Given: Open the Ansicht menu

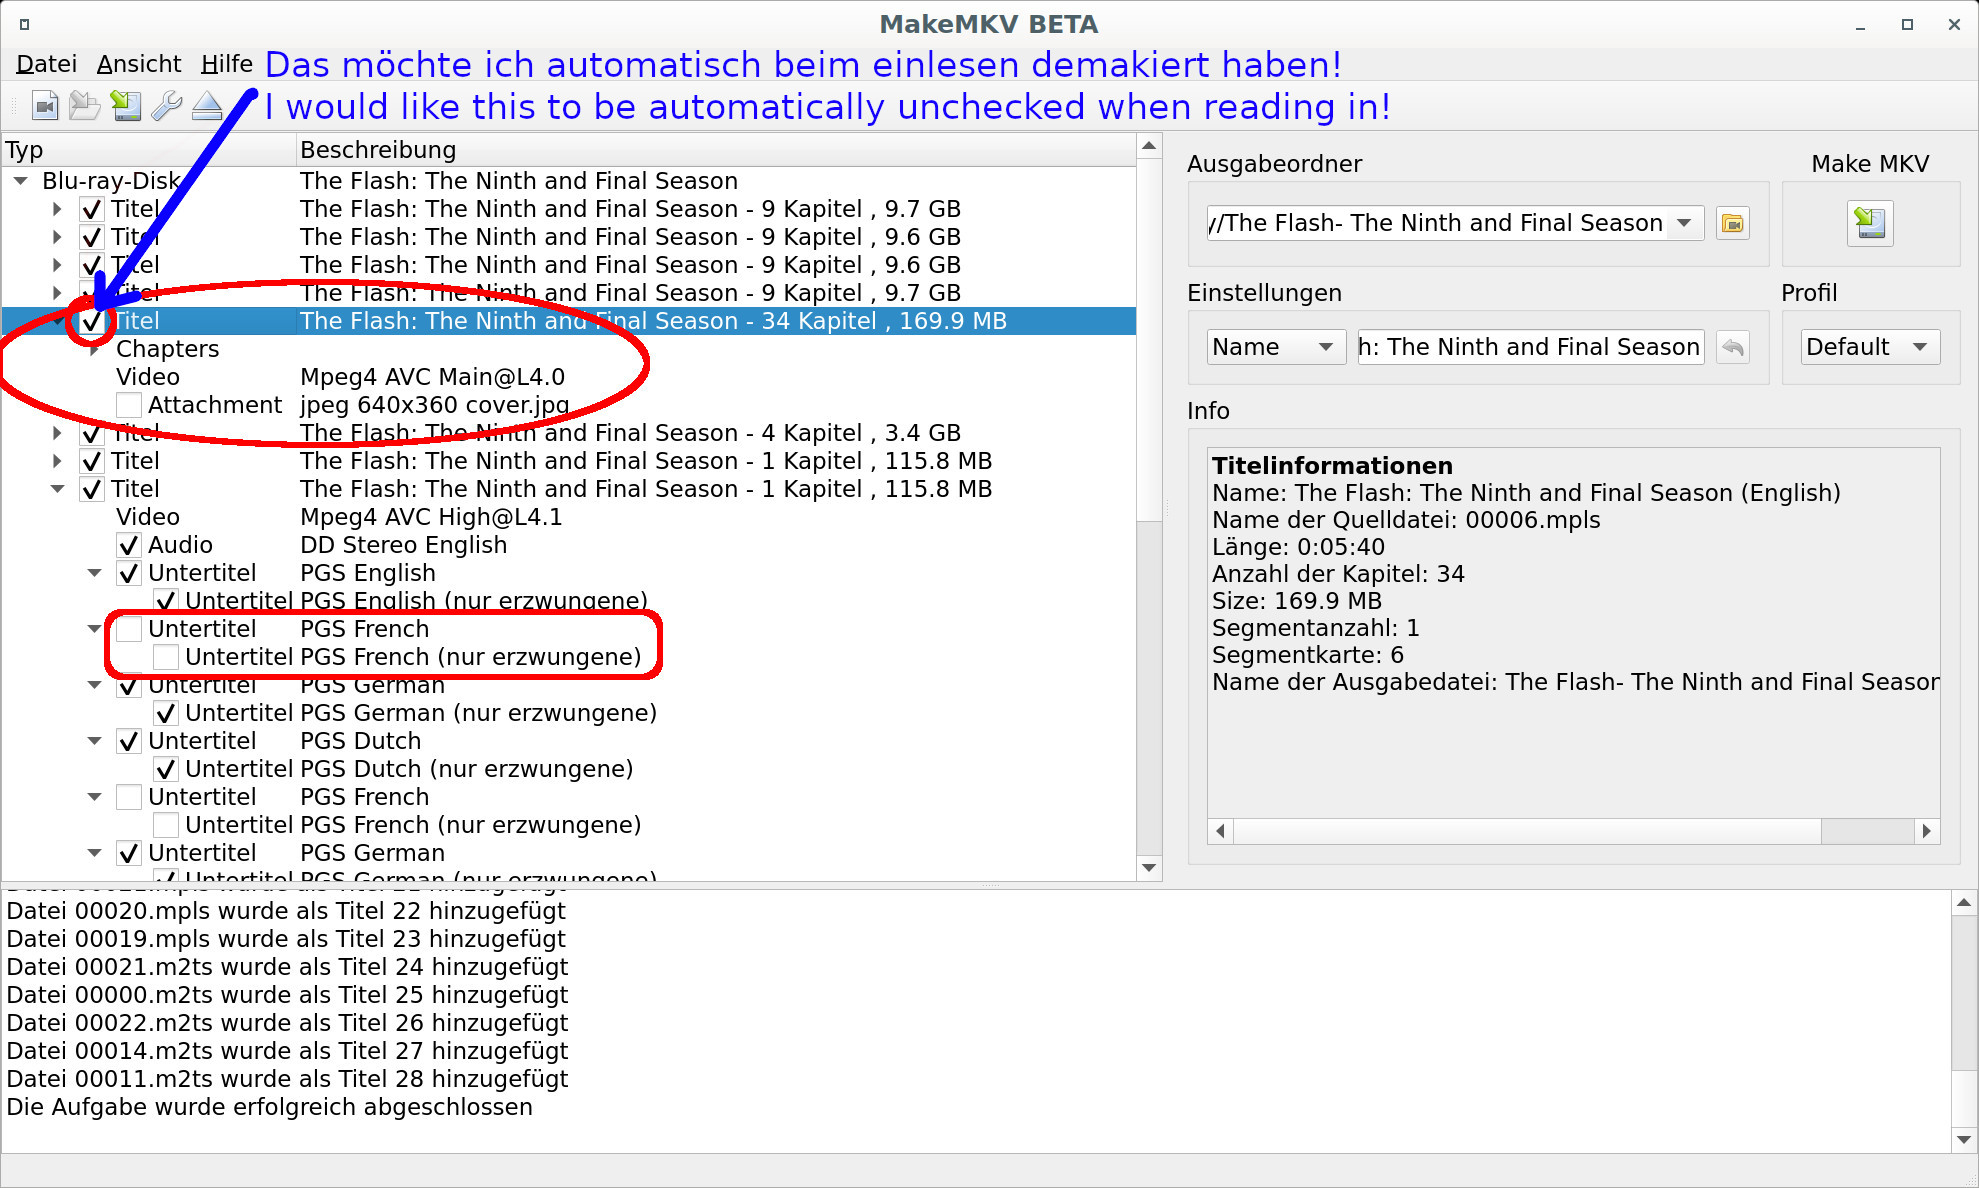Looking at the screenshot, I should [139, 64].
